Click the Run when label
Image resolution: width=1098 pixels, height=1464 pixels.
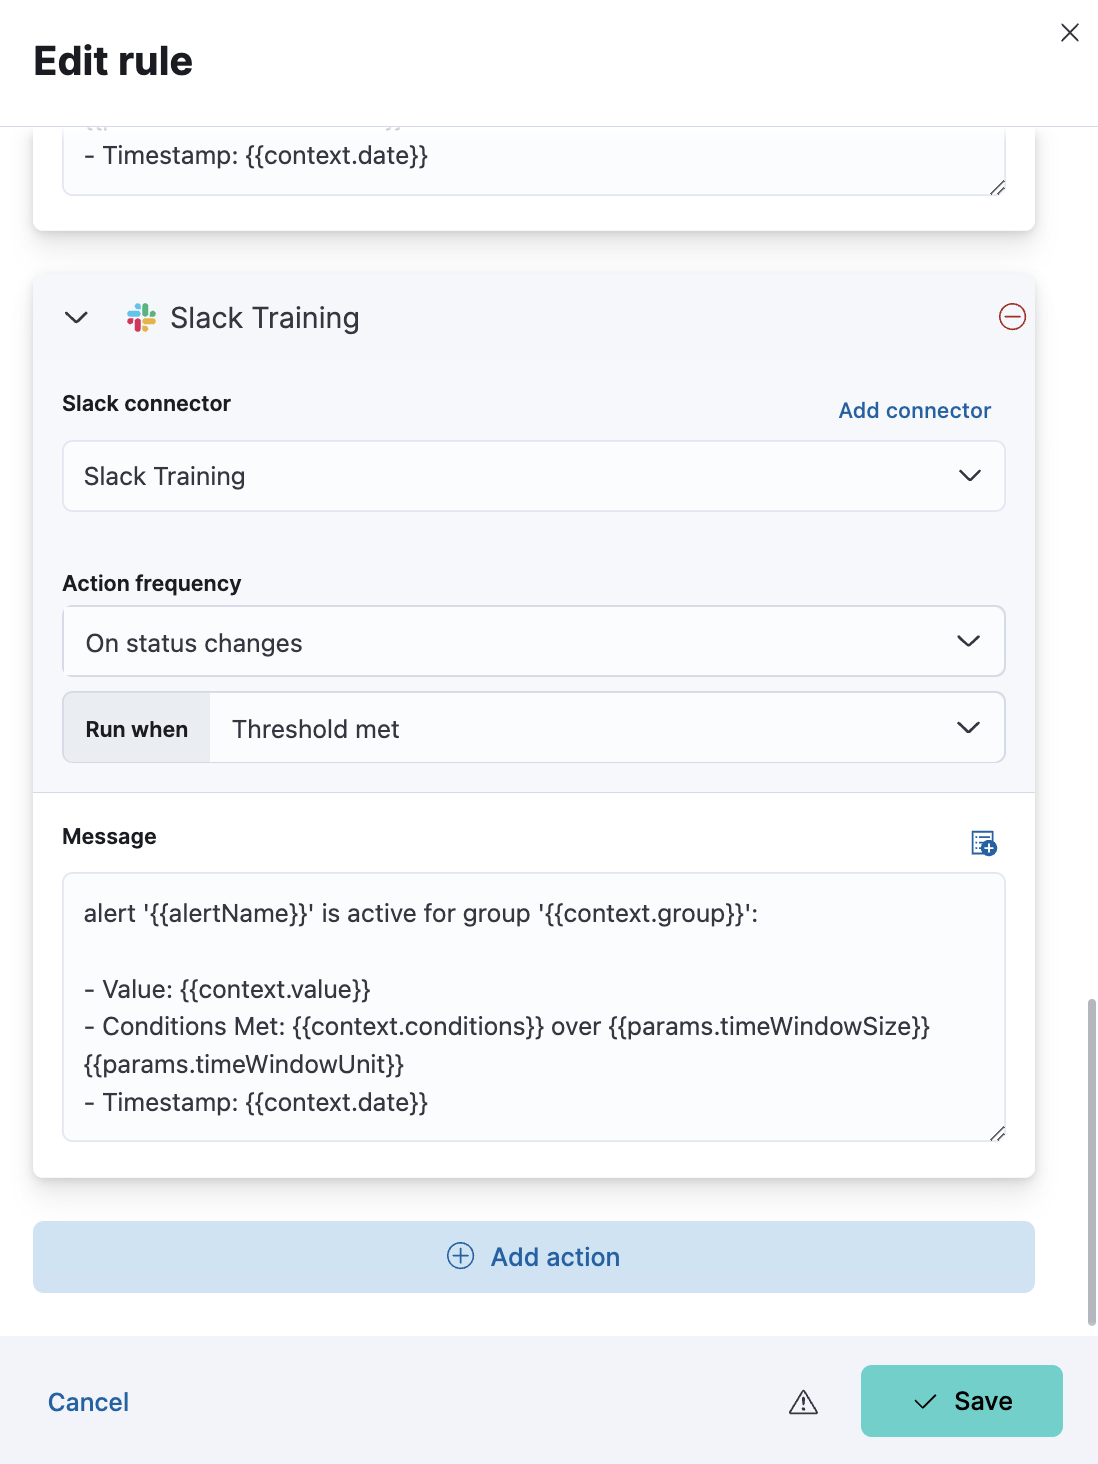pyautogui.click(x=137, y=729)
